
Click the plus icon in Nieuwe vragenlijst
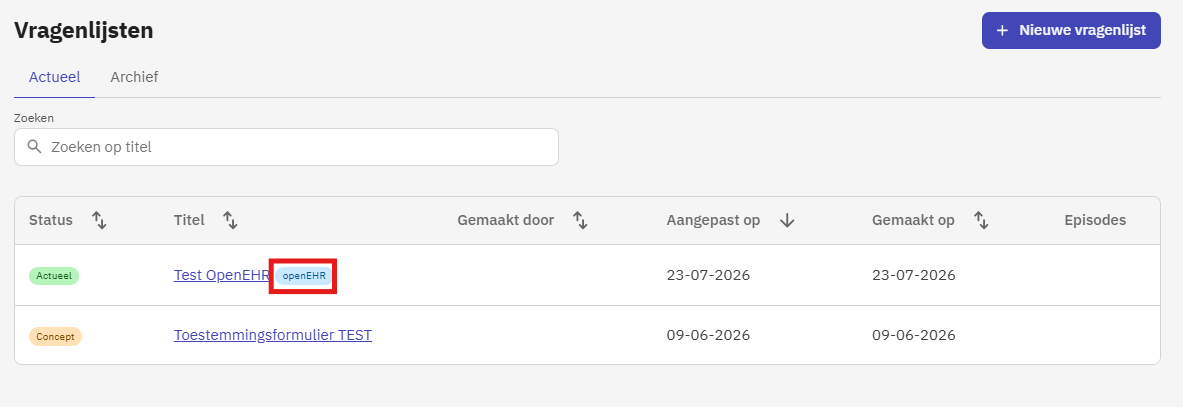tap(1002, 30)
